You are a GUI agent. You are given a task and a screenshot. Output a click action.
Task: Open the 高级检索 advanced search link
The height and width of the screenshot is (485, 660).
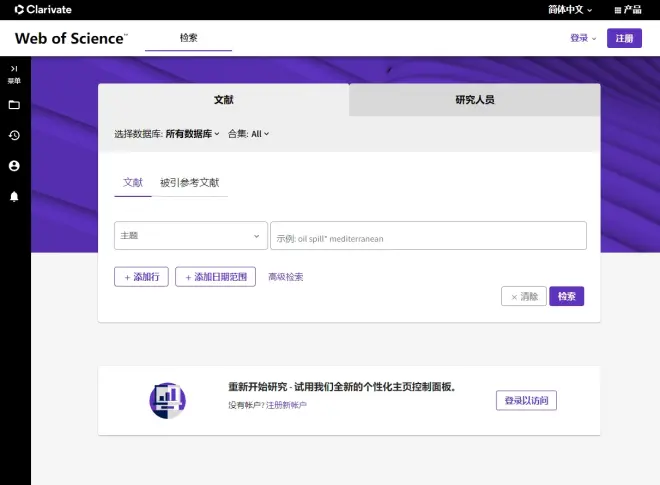click(286, 277)
